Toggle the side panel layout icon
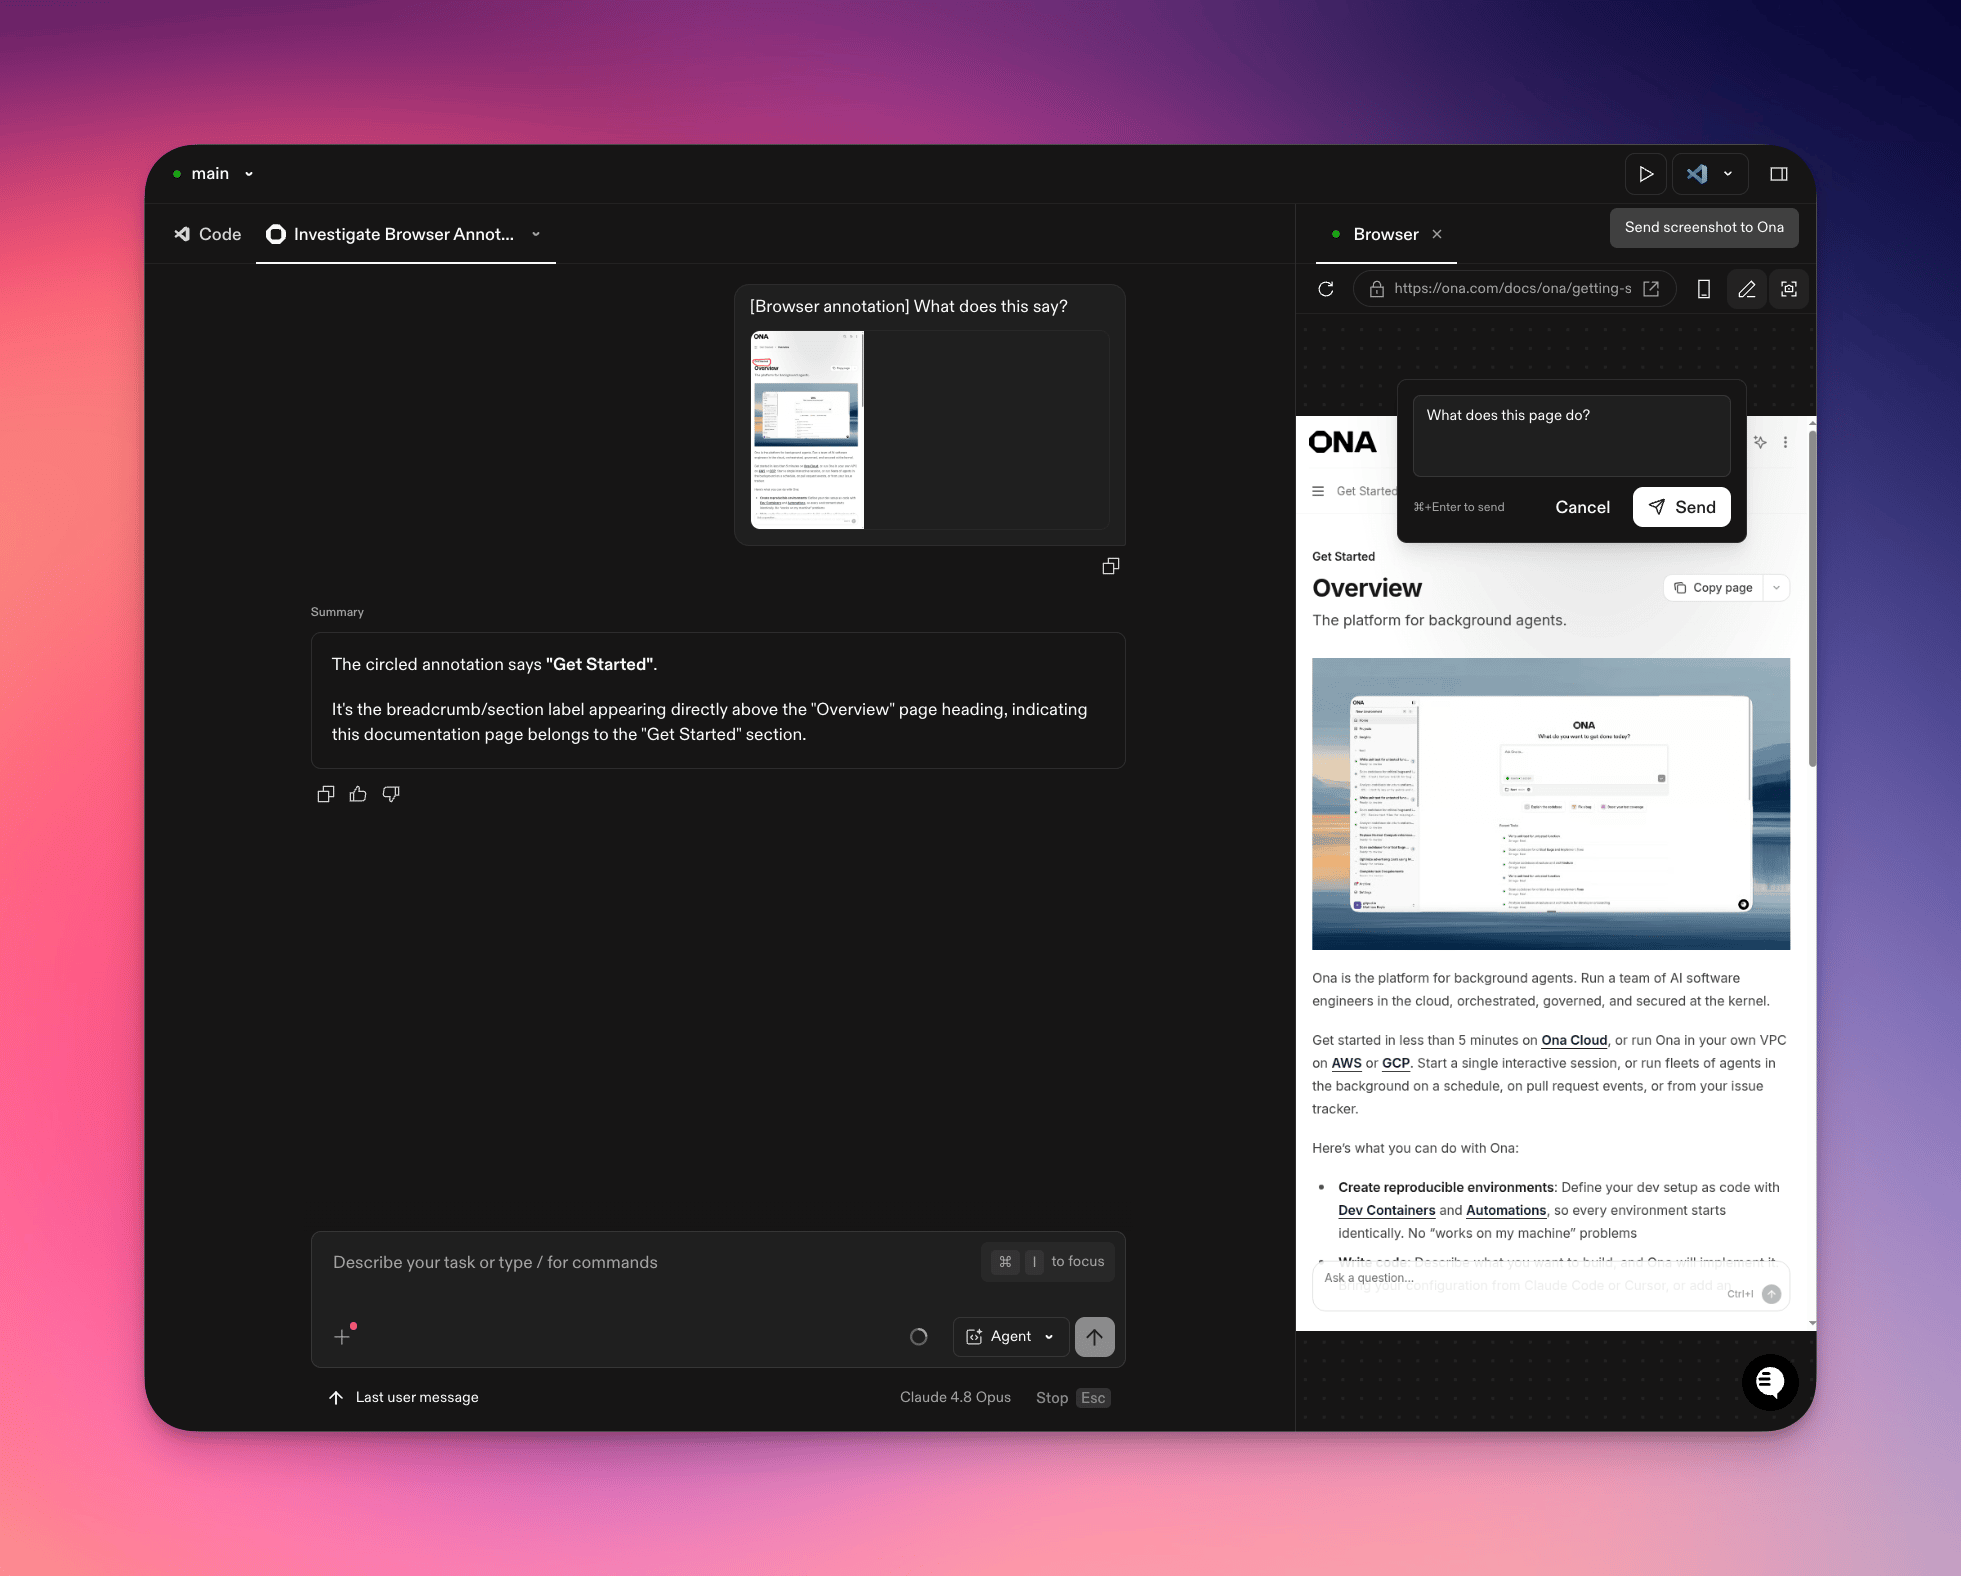Viewport: 1961px width, 1576px height. (x=1779, y=174)
